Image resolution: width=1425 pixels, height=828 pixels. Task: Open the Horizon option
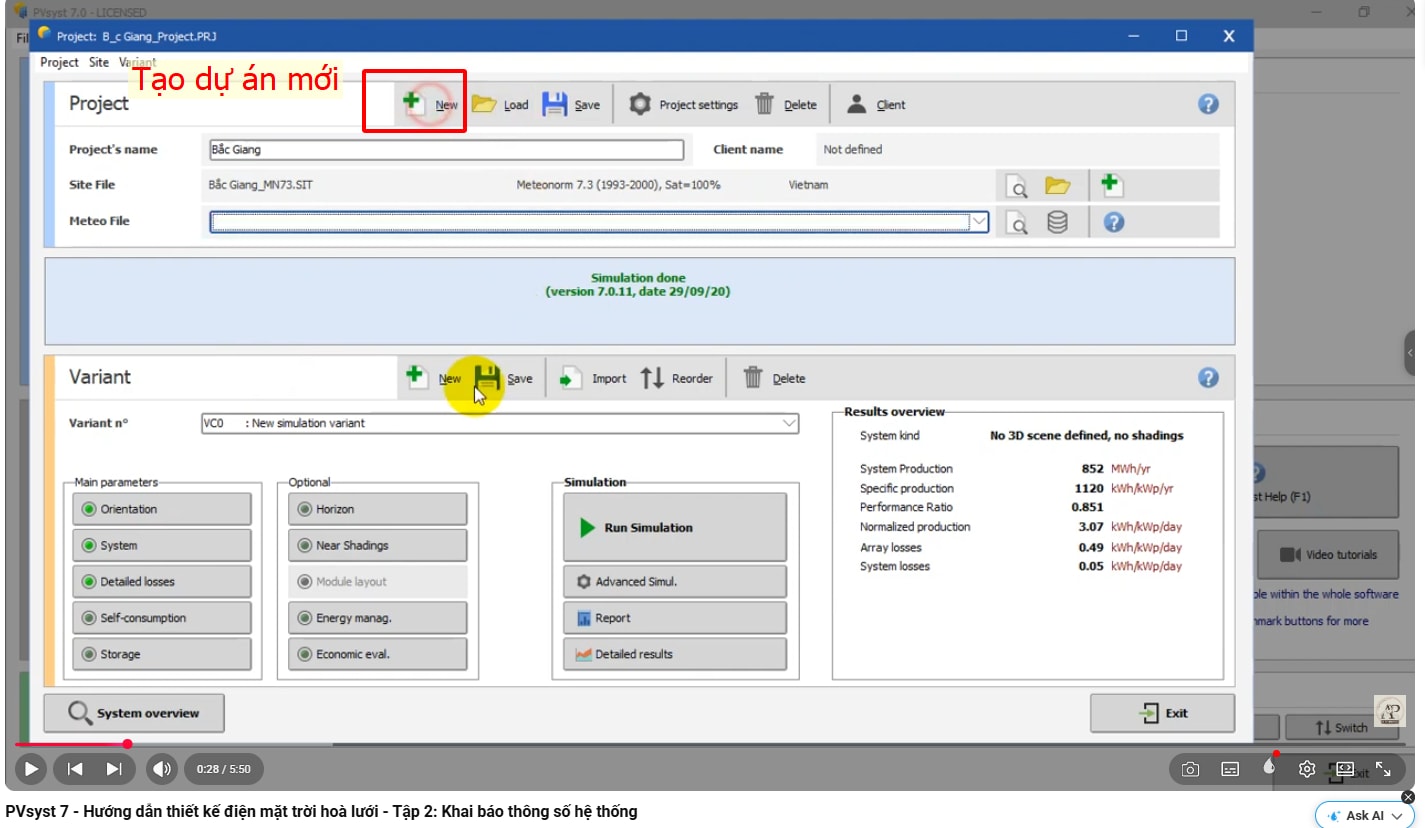(378, 509)
